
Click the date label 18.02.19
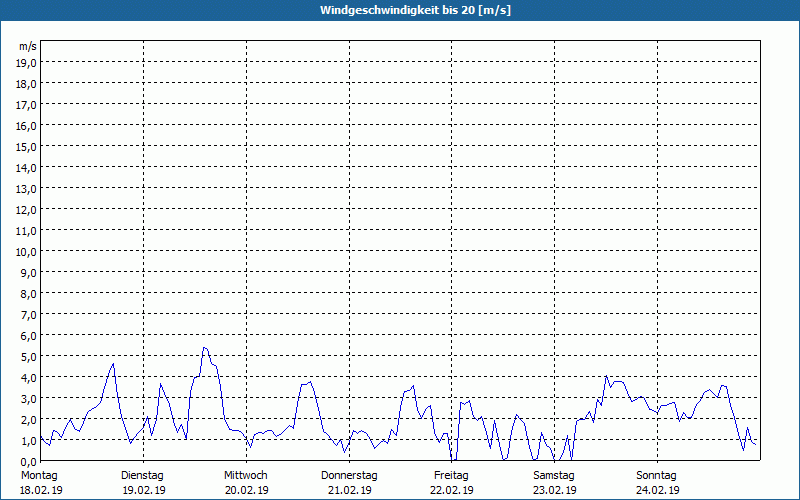pyautogui.click(x=41, y=490)
